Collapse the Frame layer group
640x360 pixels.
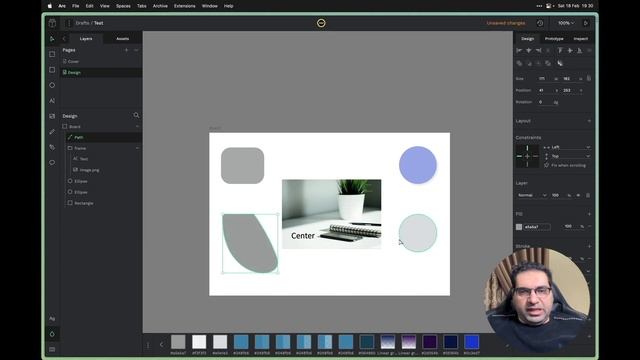coord(137,148)
